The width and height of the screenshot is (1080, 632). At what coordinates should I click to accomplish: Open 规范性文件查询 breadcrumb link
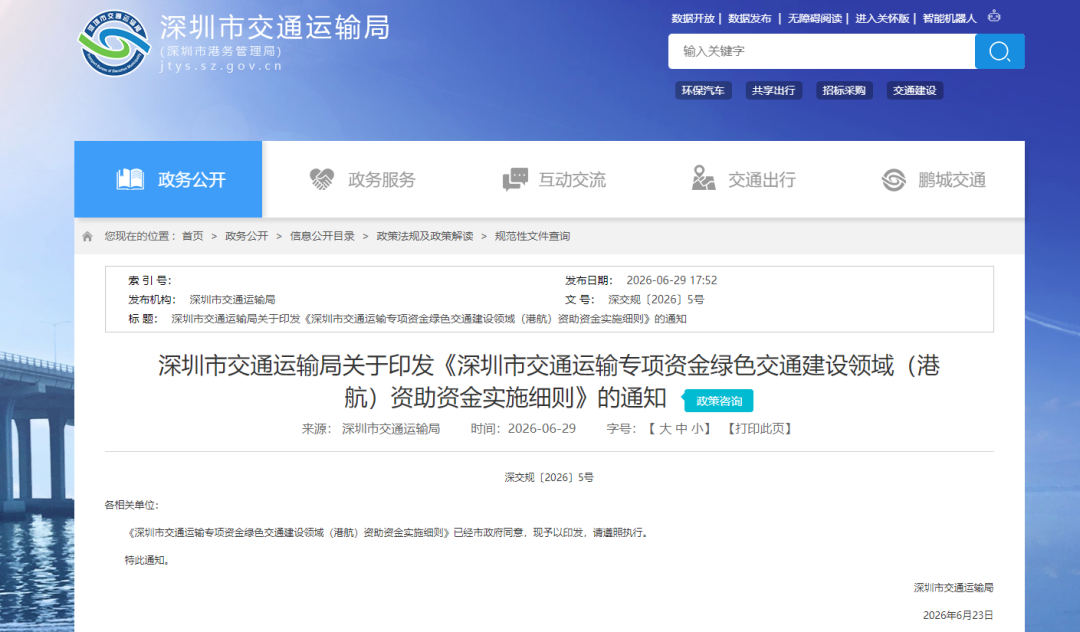(x=532, y=236)
